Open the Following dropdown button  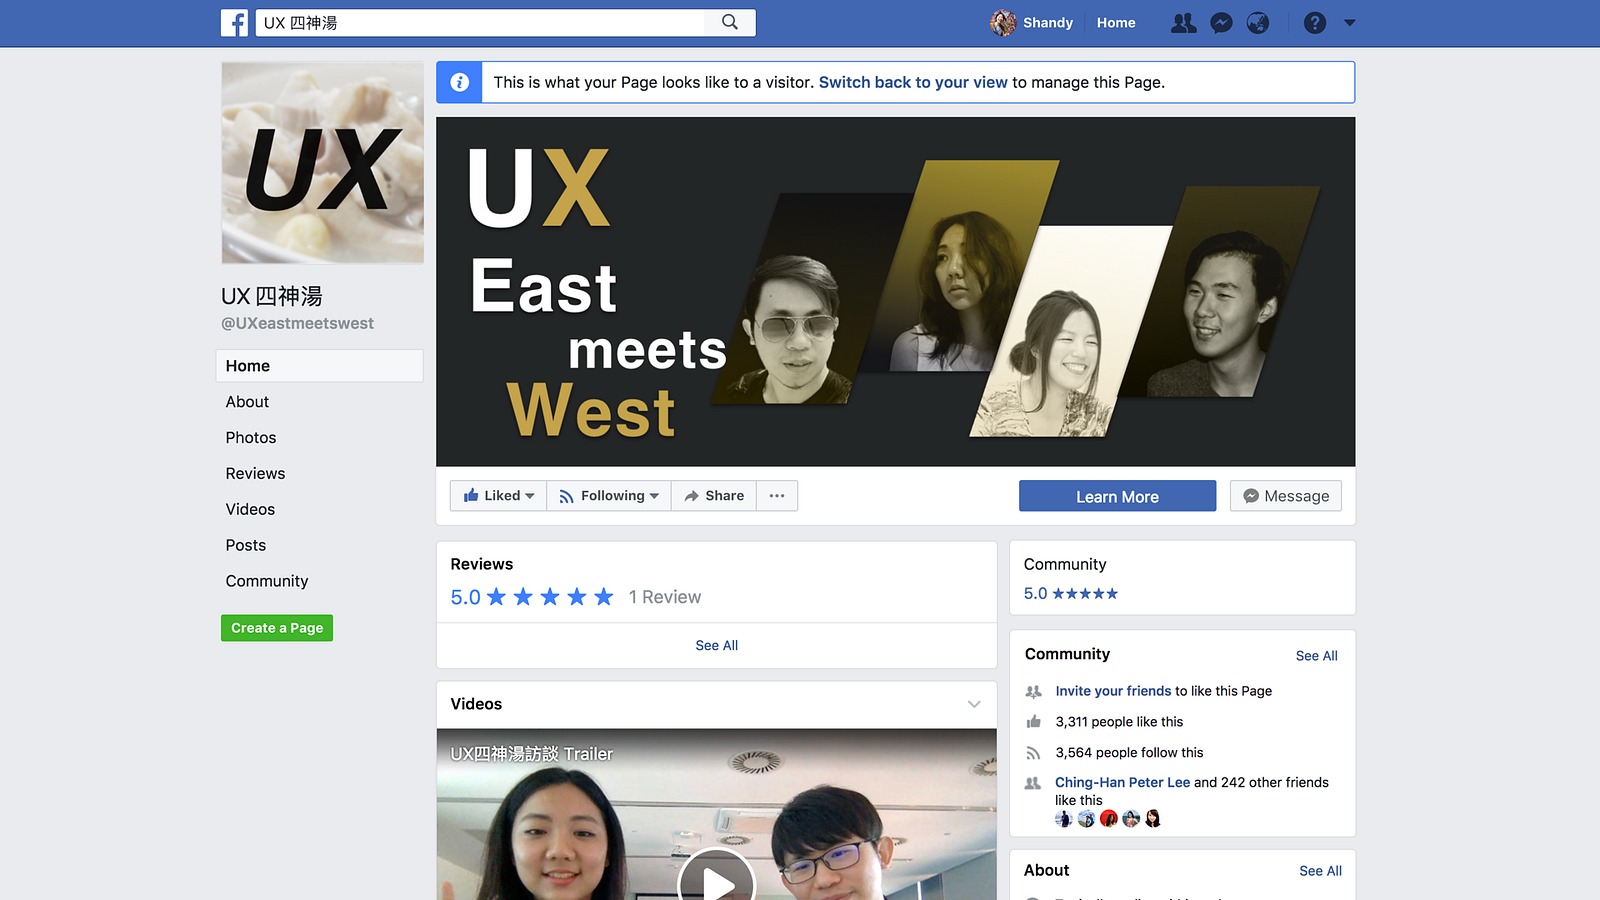tap(609, 496)
